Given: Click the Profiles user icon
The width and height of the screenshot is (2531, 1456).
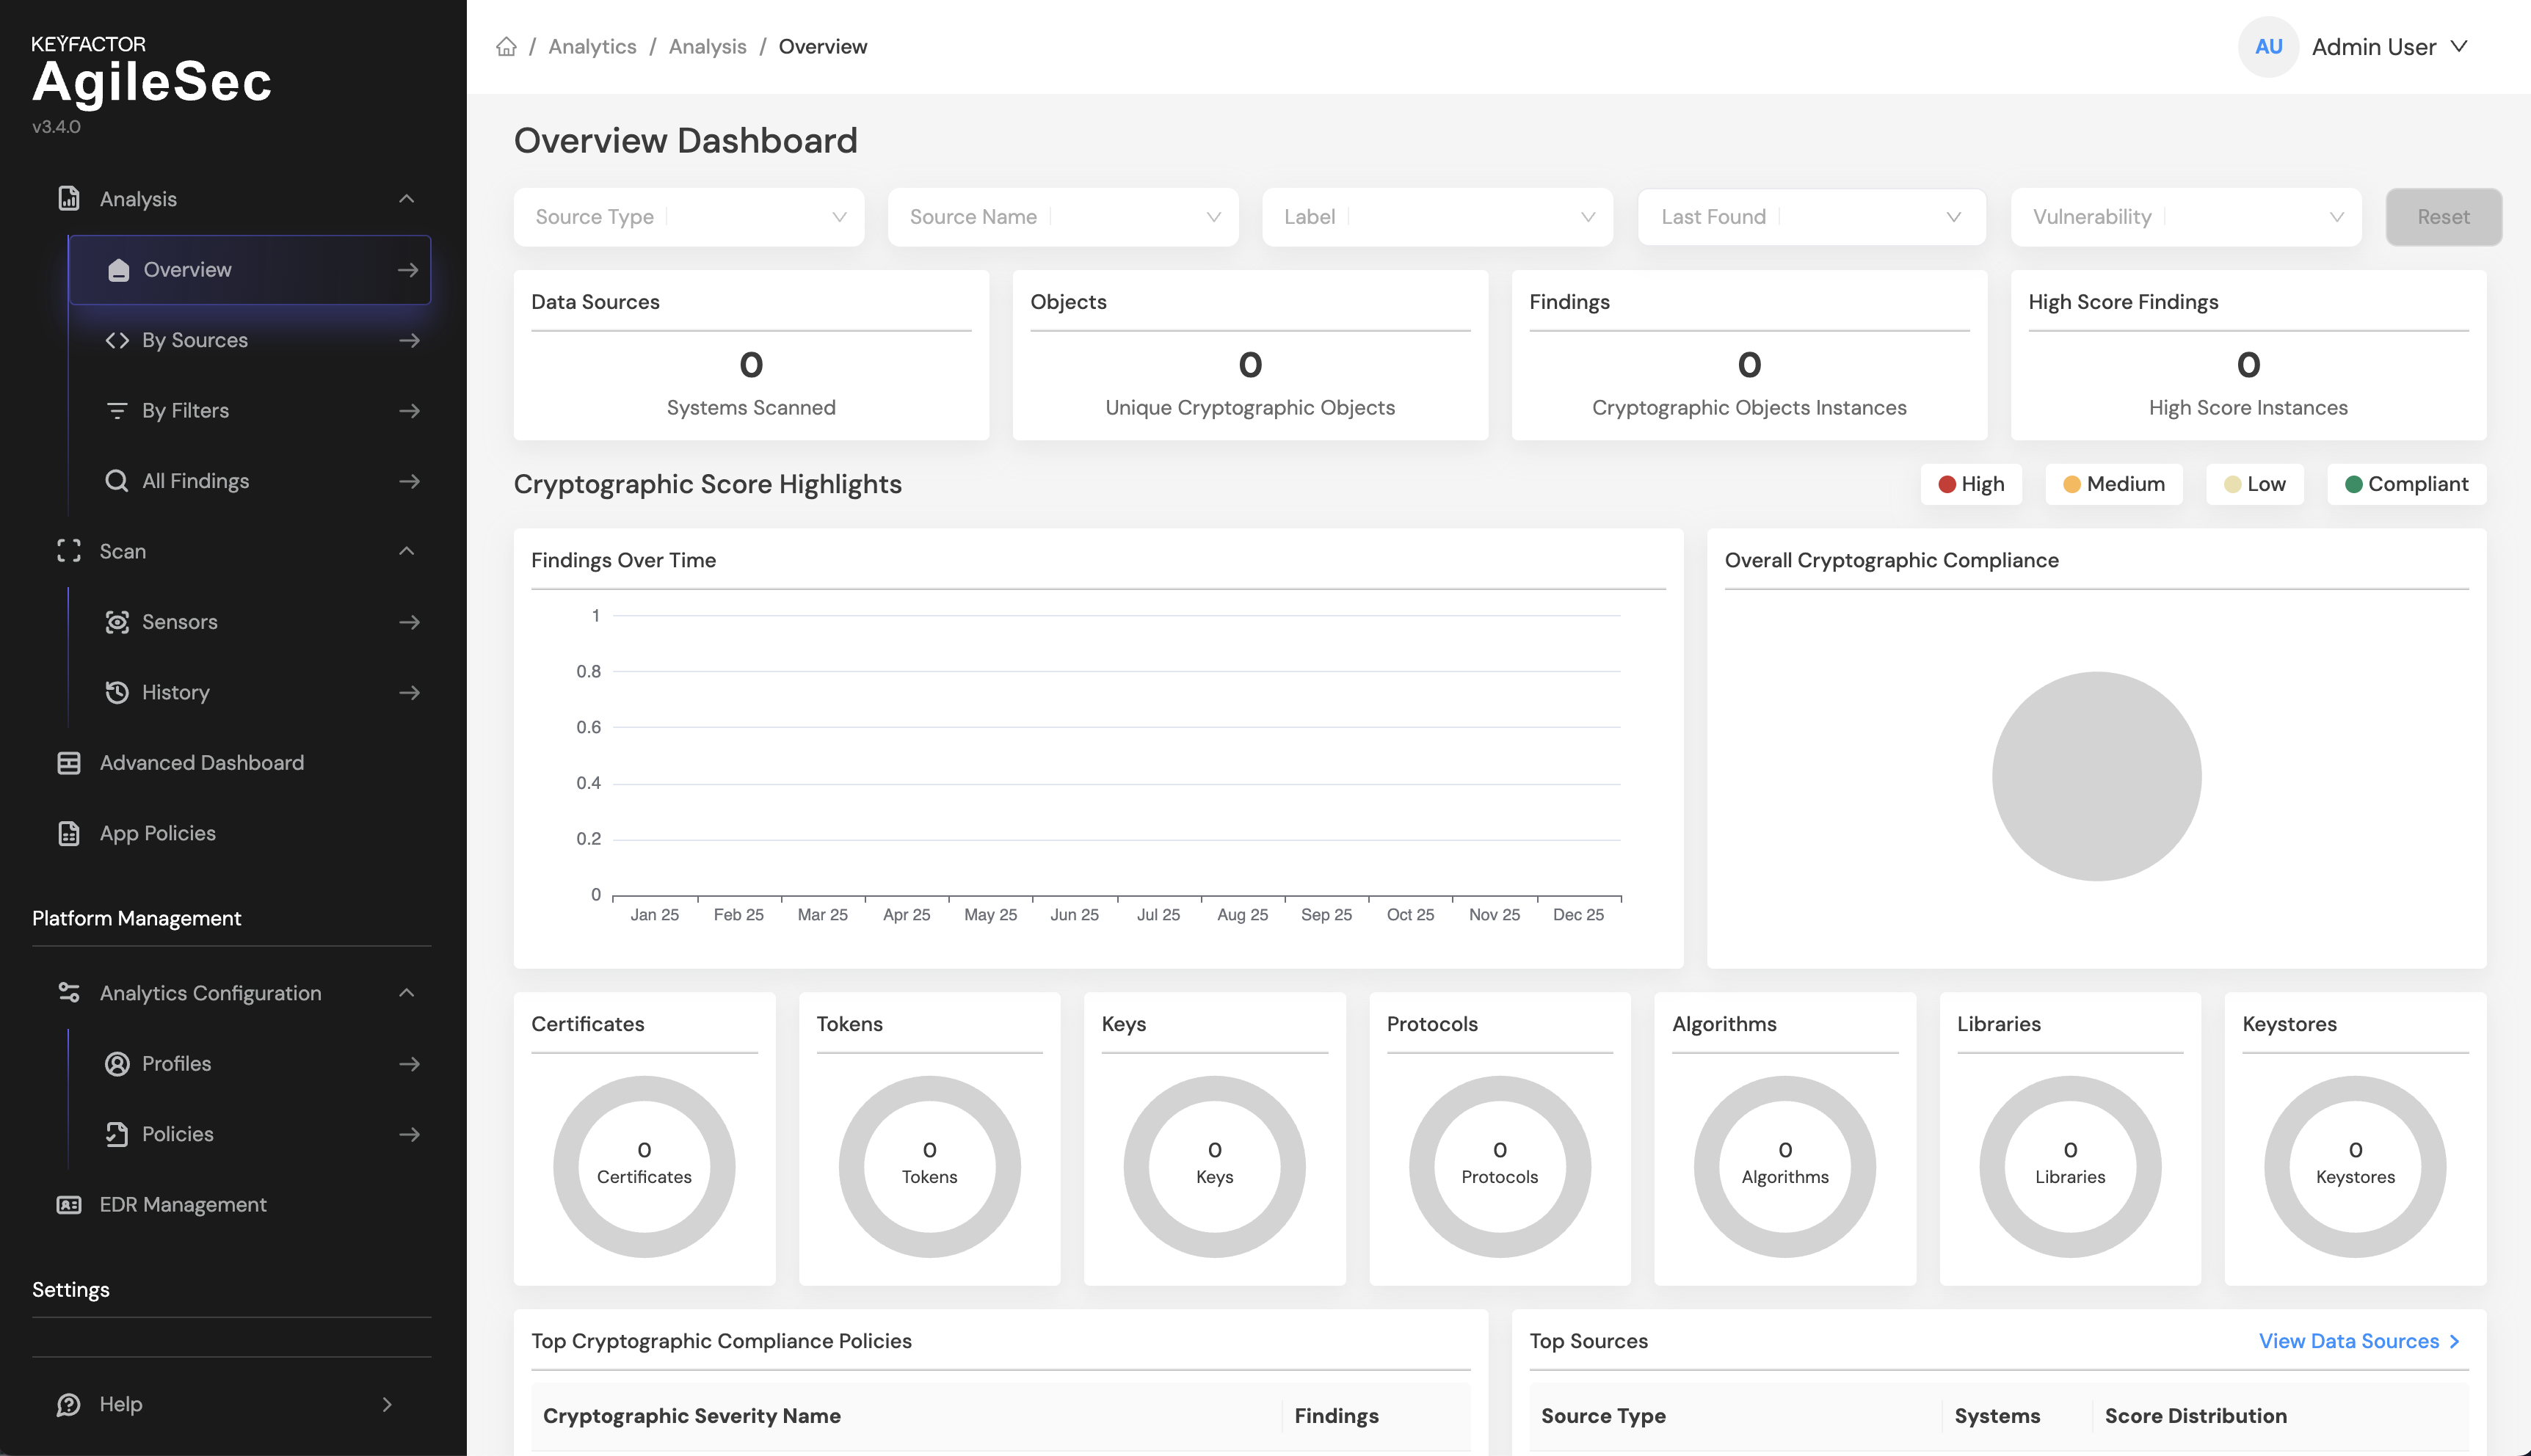Looking at the screenshot, I should pyautogui.click(x=117, y=1064).
